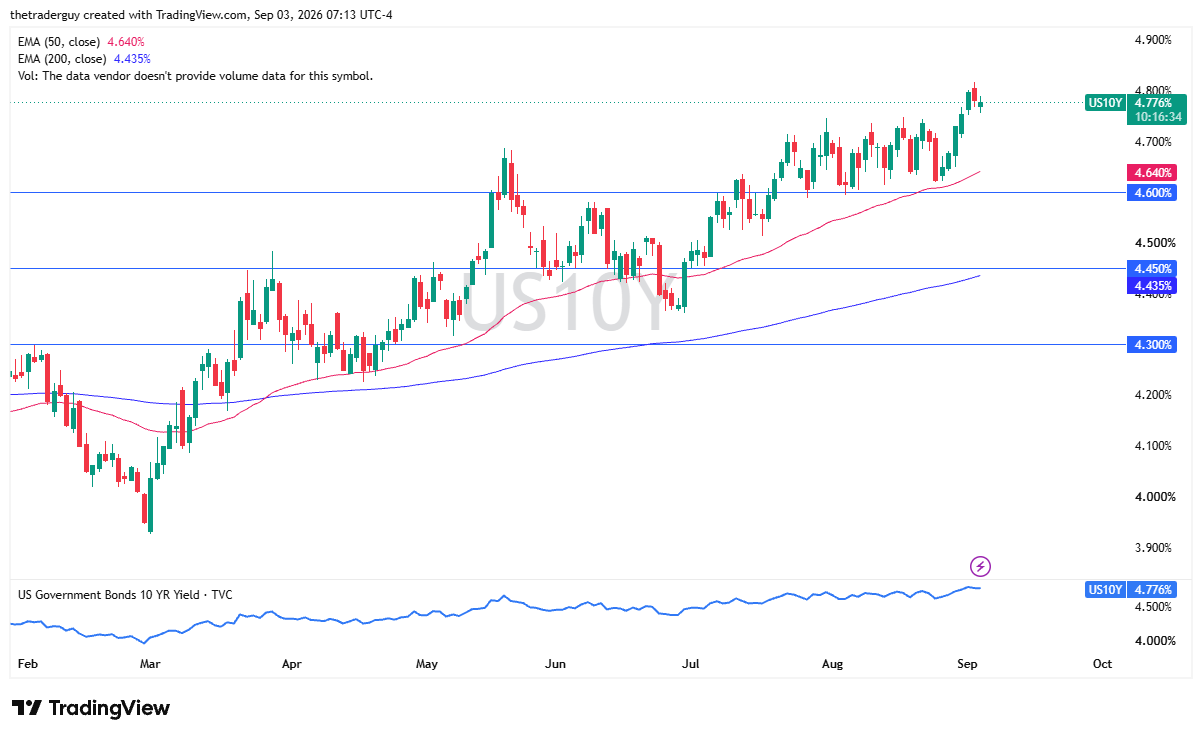Click the red 4.640% EMA price tag

tap(1153, 173)
